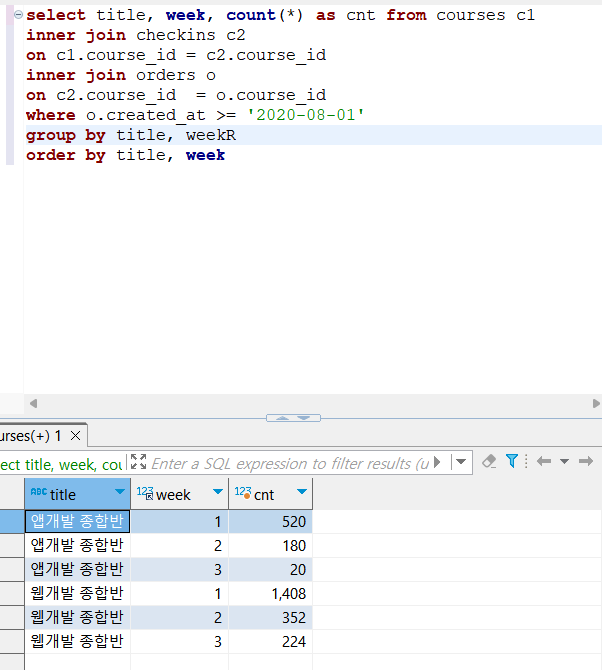This screenshot has width=602, height=670.
Task: Apply filter with the play arrow
Action: coord(437,462)
